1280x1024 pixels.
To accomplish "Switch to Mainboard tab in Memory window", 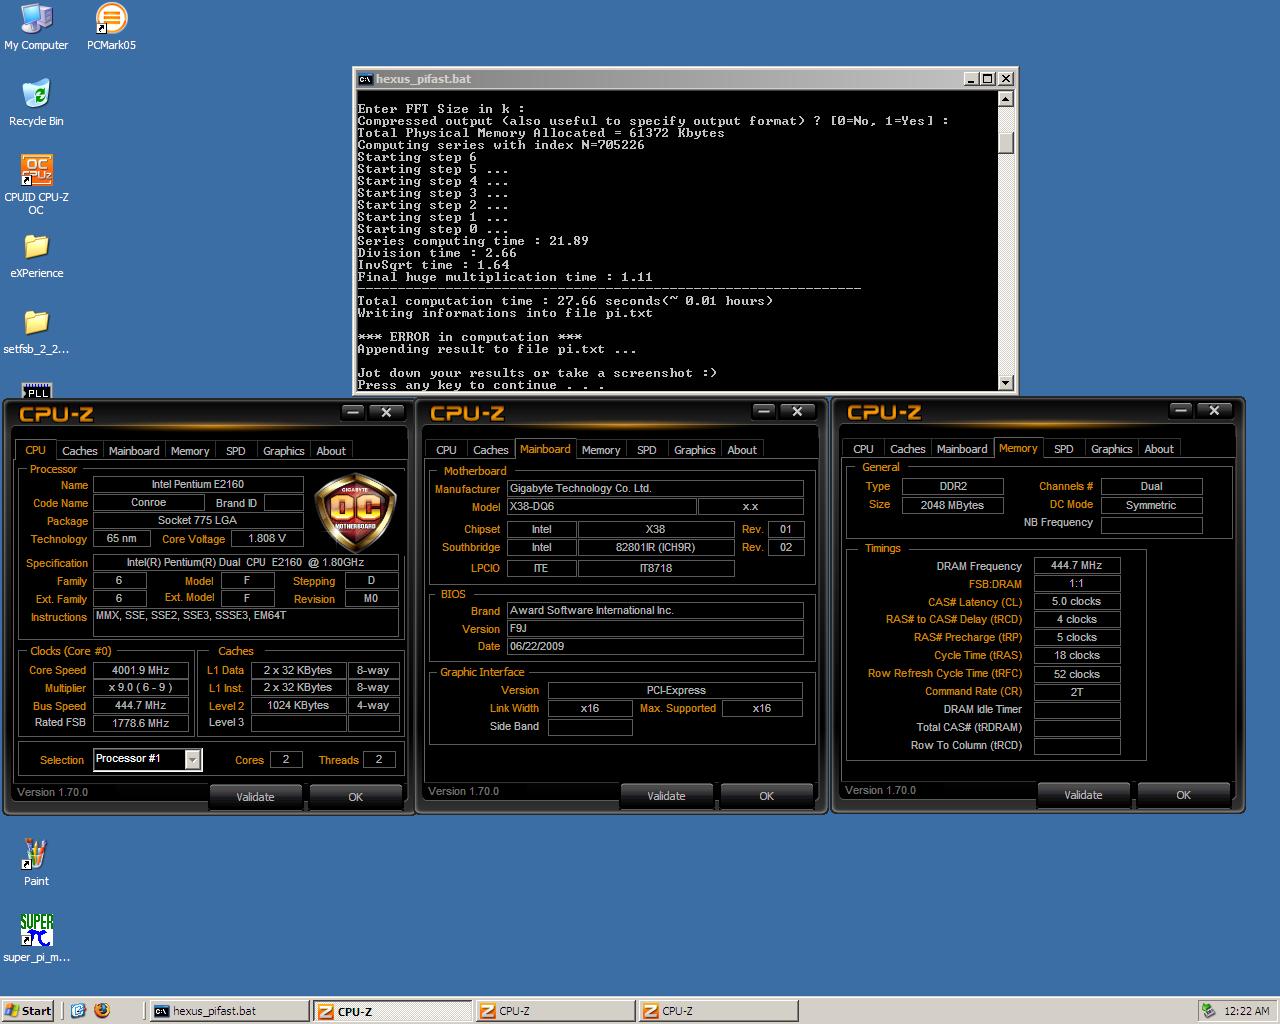I will click(962, 449).
